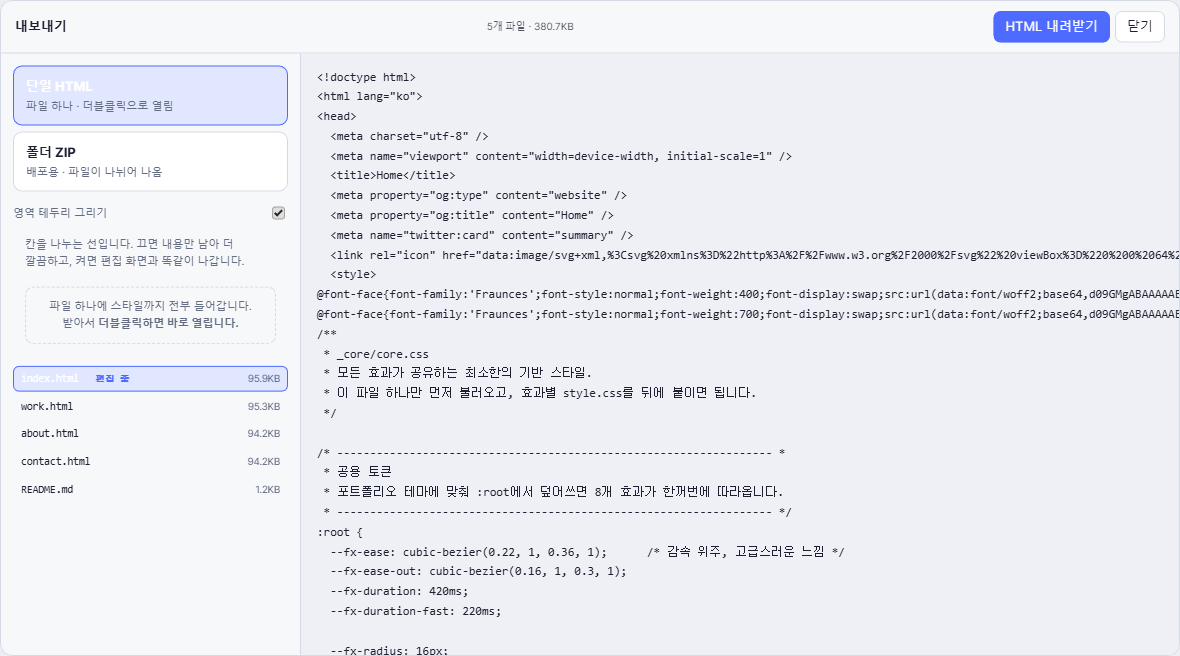Click the --fx-ease cubic-bezier line
The height and width of the screenshot is (656, 1180).
tap(587, 551)
